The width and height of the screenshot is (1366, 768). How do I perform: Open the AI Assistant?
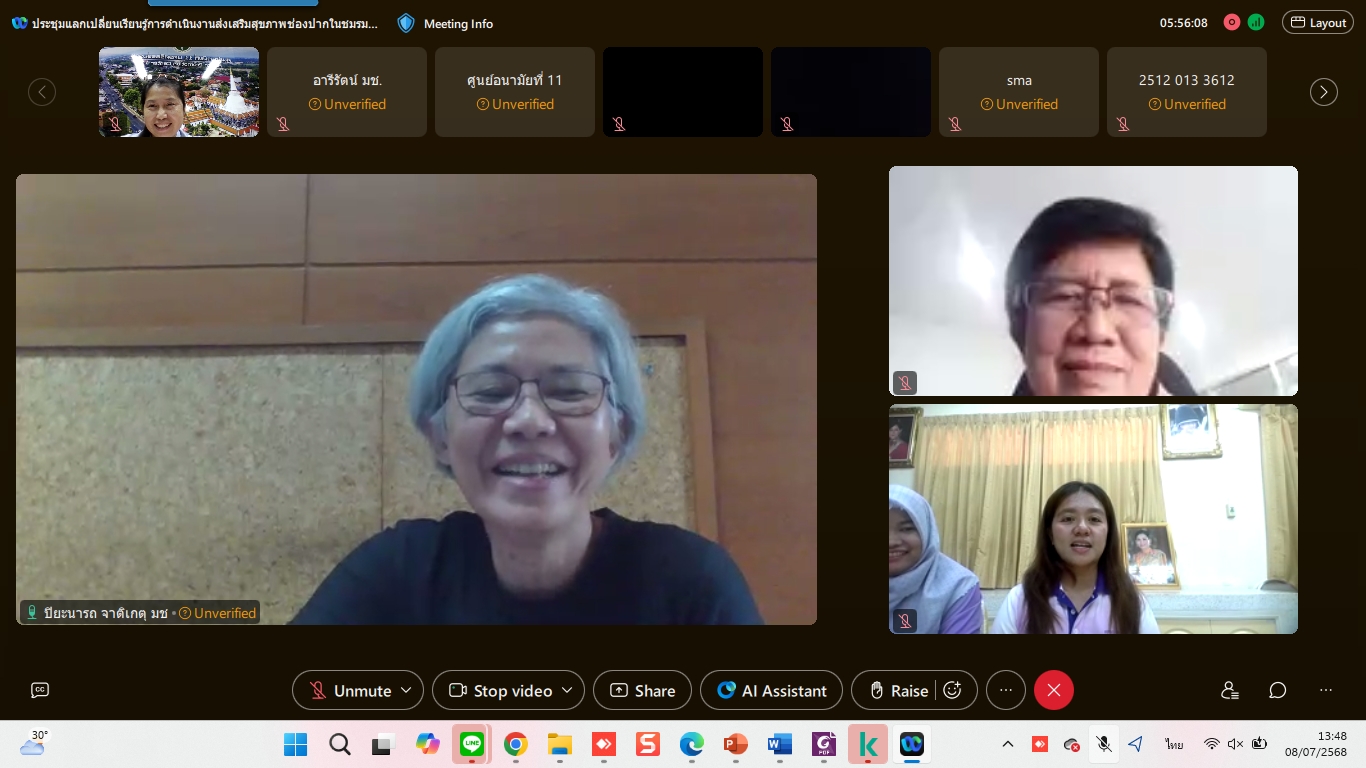pos(771,690)
